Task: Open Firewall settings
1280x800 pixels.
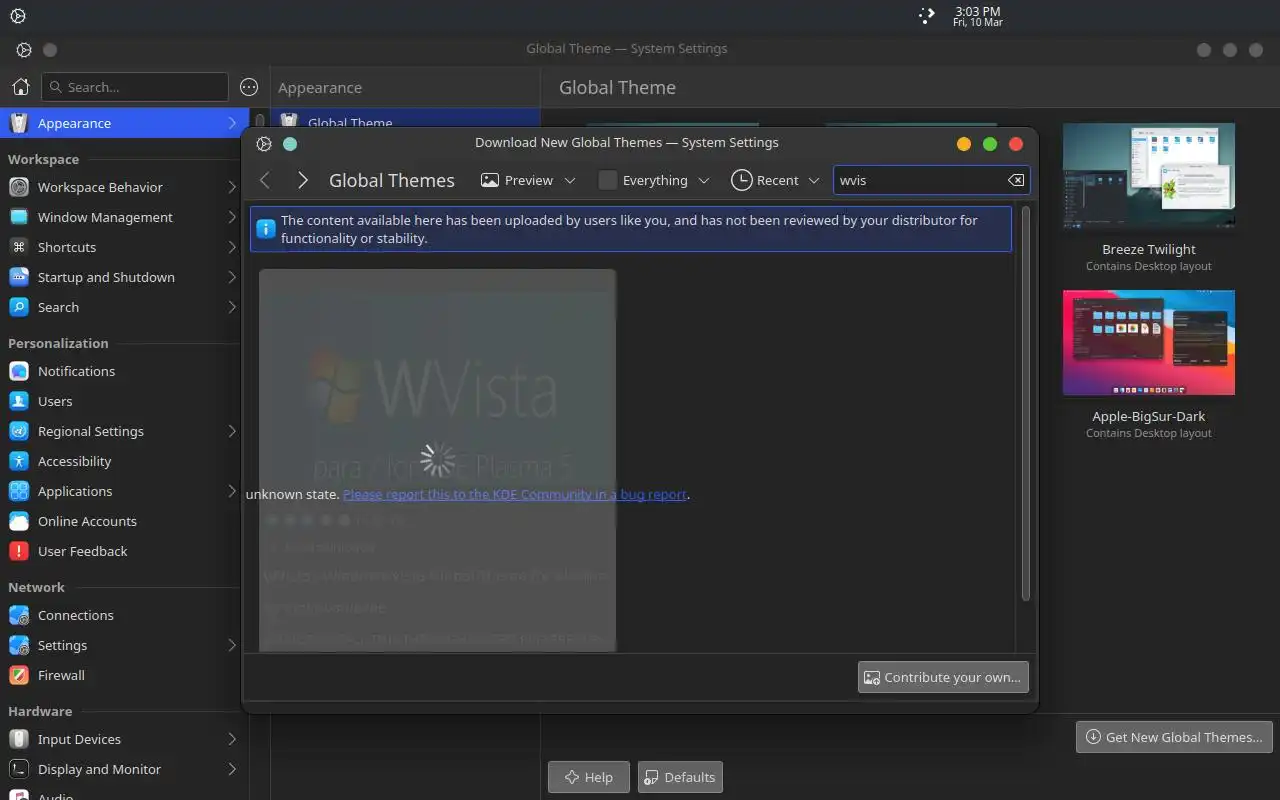Action: click(120, 675)
